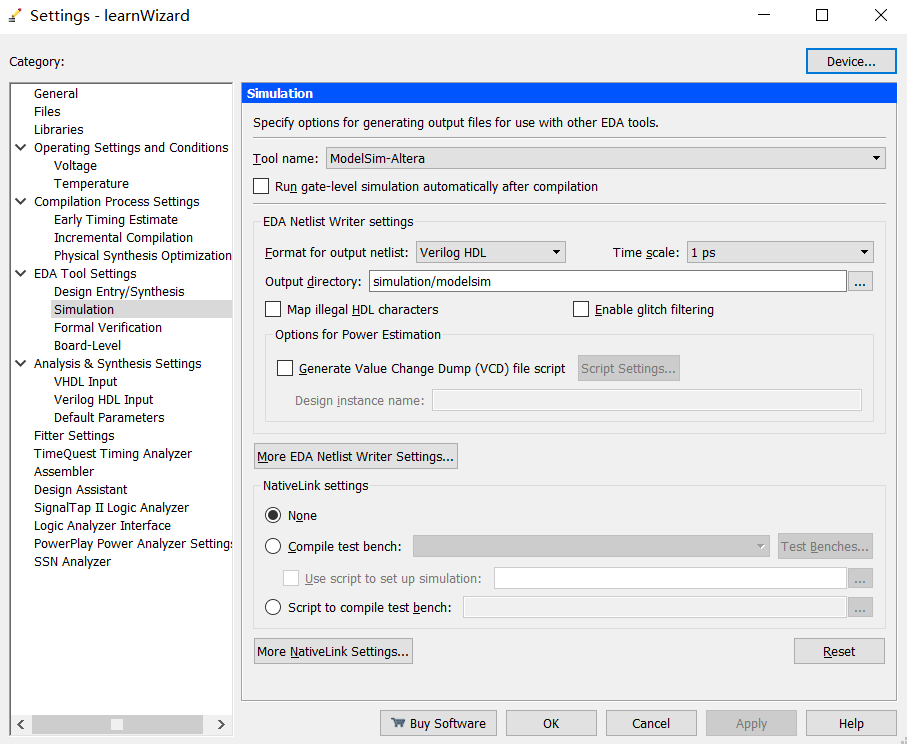Click the Settings window title icon

pyautogui.click(x=15, y=16)
